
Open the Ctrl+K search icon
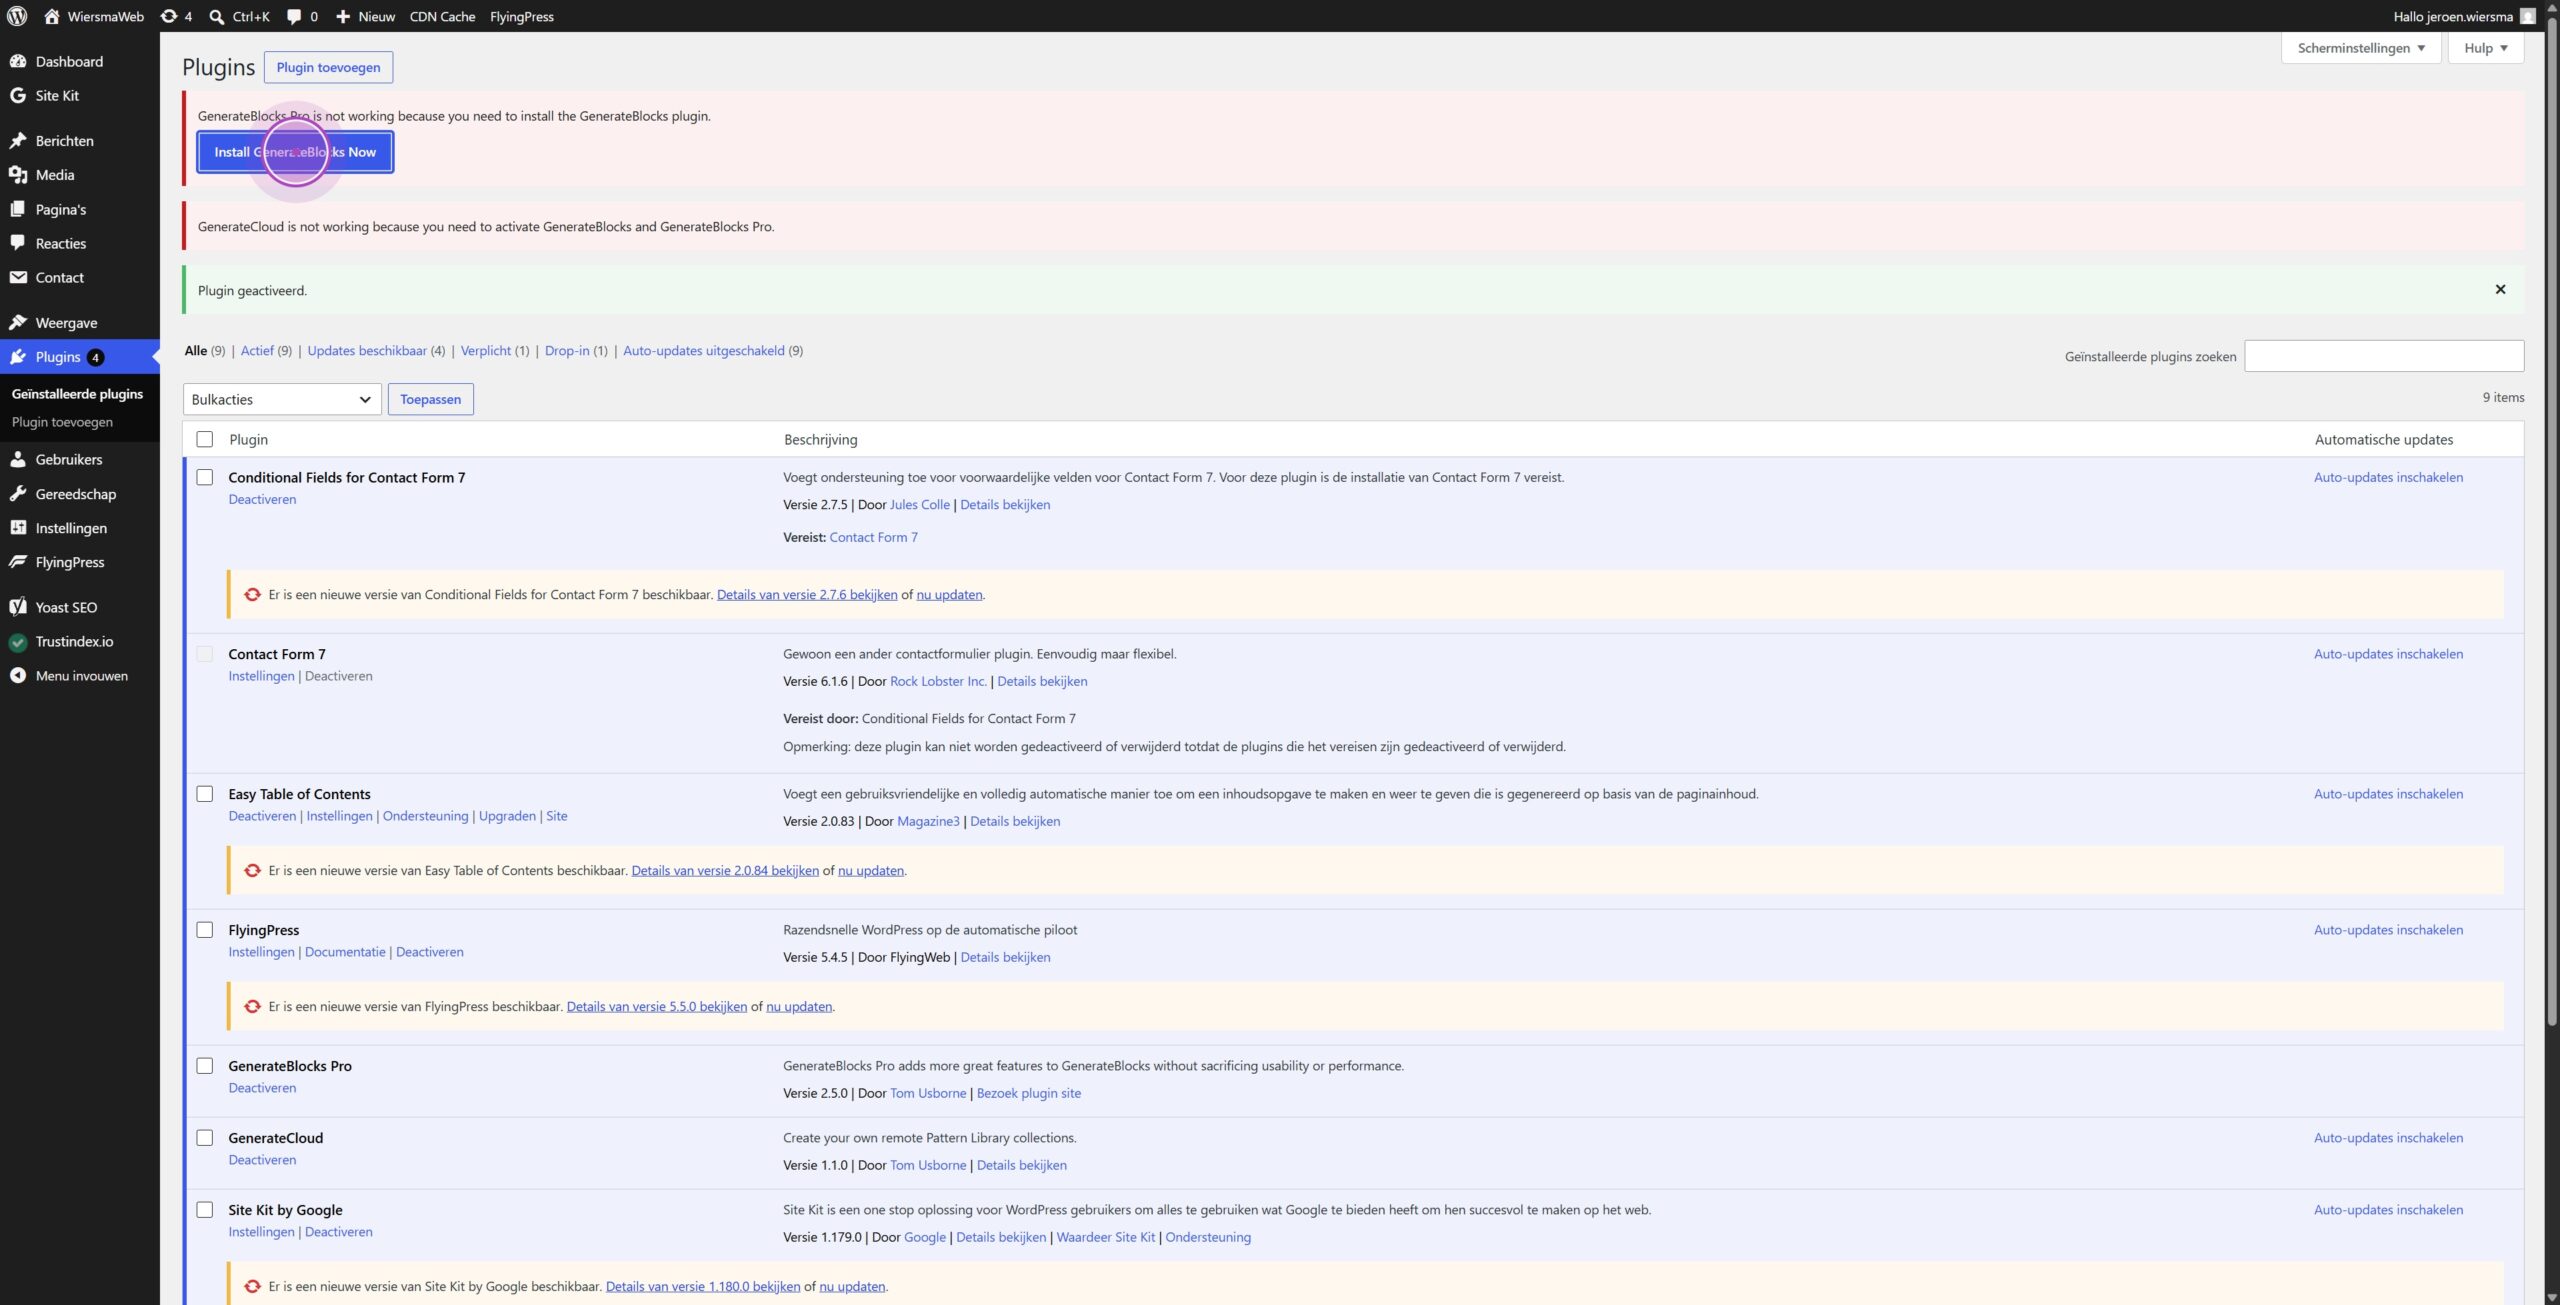coord(217,16)
